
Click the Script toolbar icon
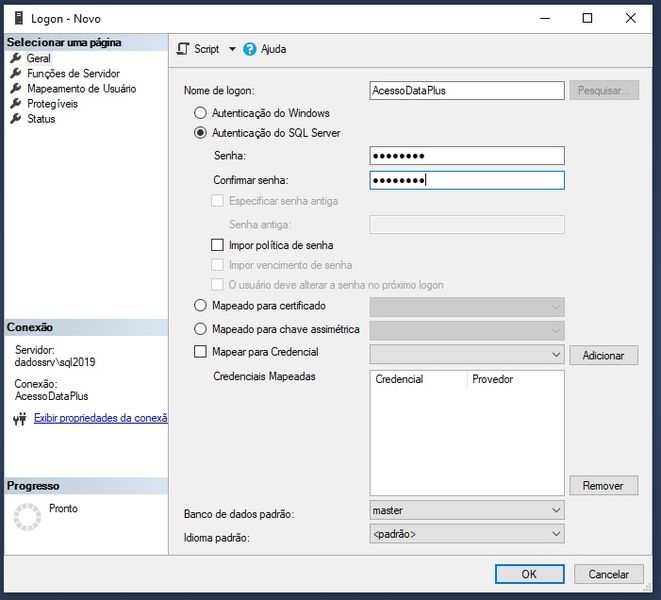pyautogui.click(x=183, y=49)
